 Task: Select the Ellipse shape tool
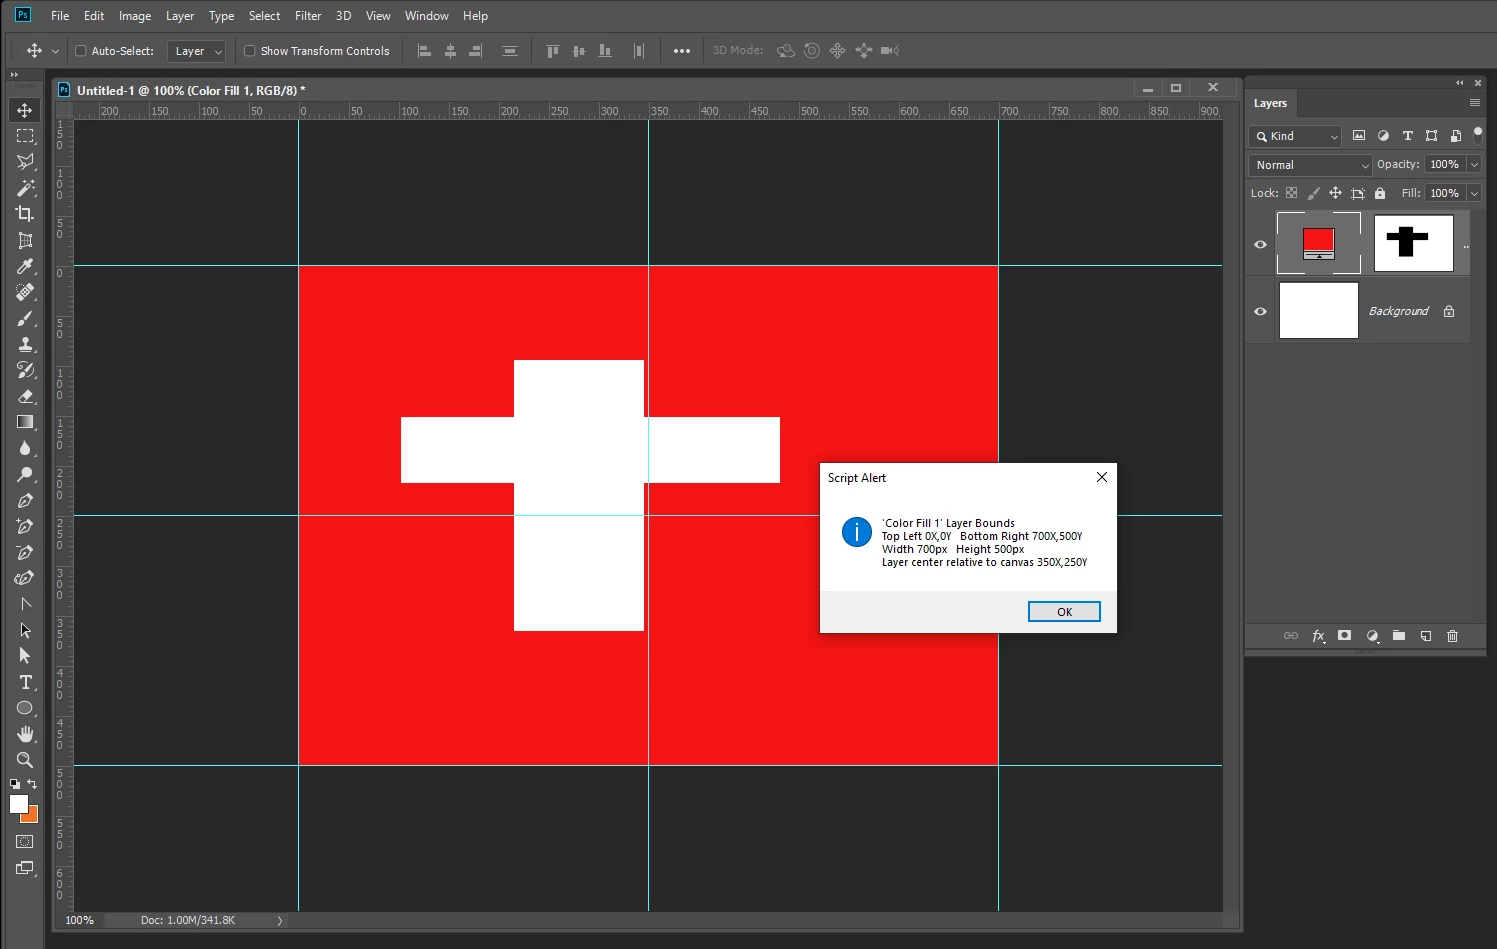tap(25, 708)
